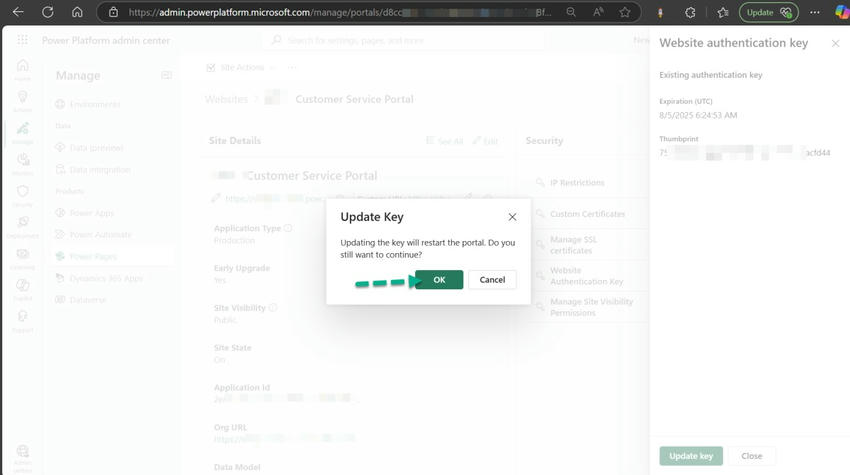Expand the Site Actions dropdown

241,67
